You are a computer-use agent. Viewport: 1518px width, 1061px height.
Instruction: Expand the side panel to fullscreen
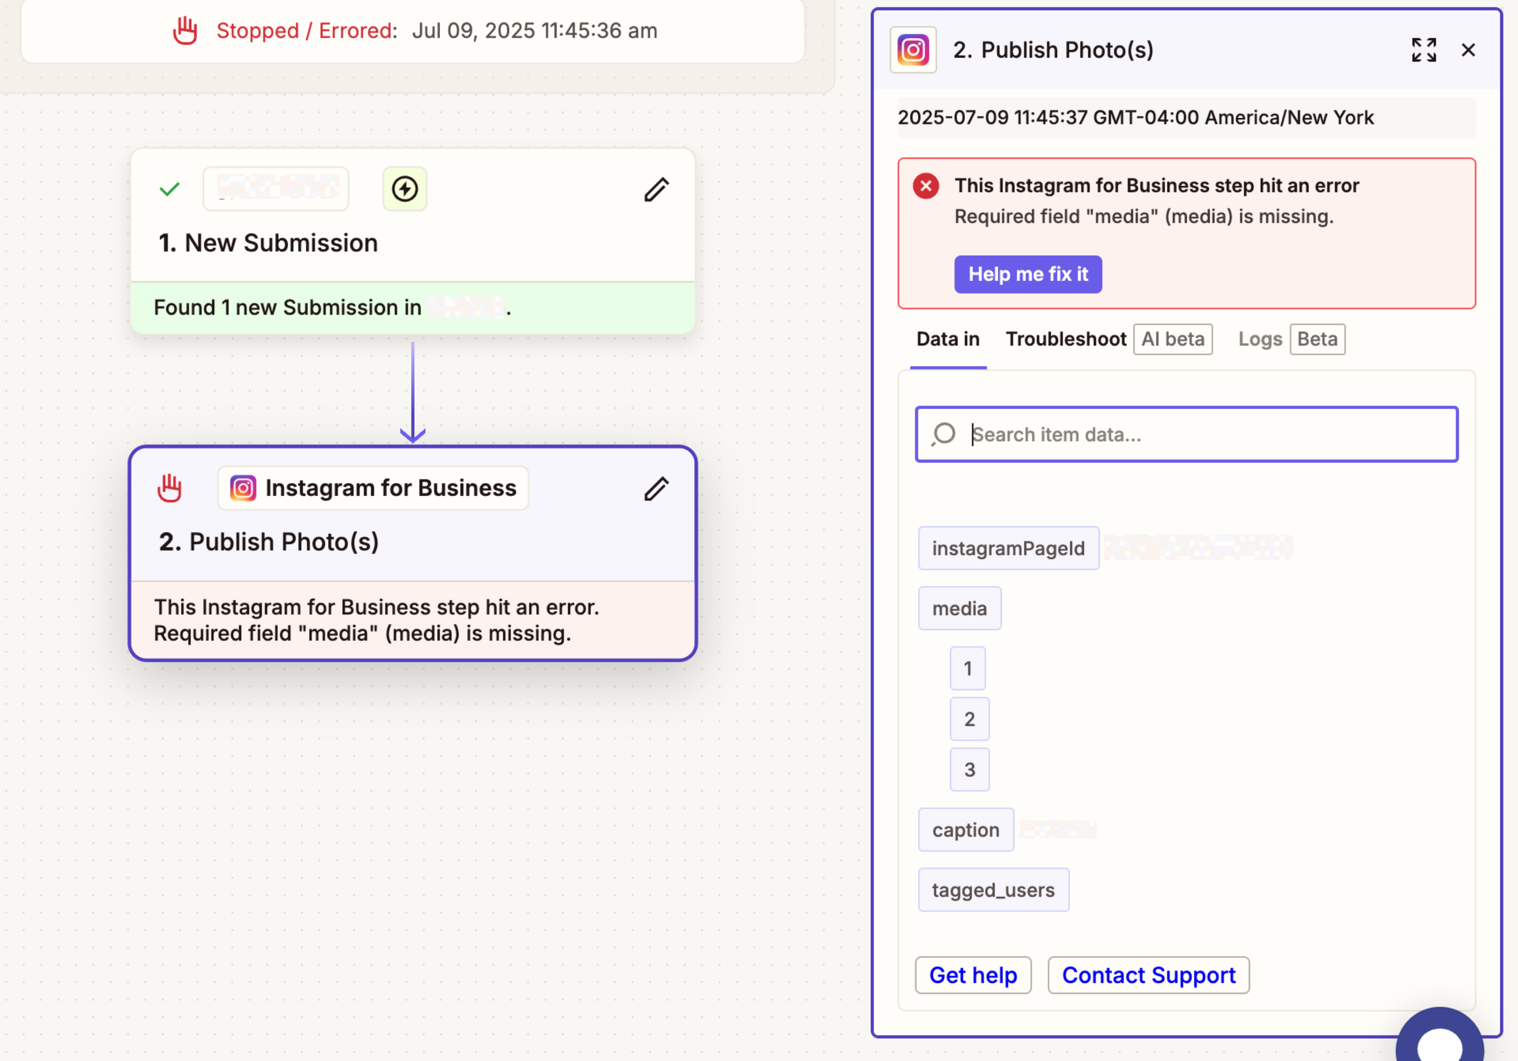click(1424, 50)
